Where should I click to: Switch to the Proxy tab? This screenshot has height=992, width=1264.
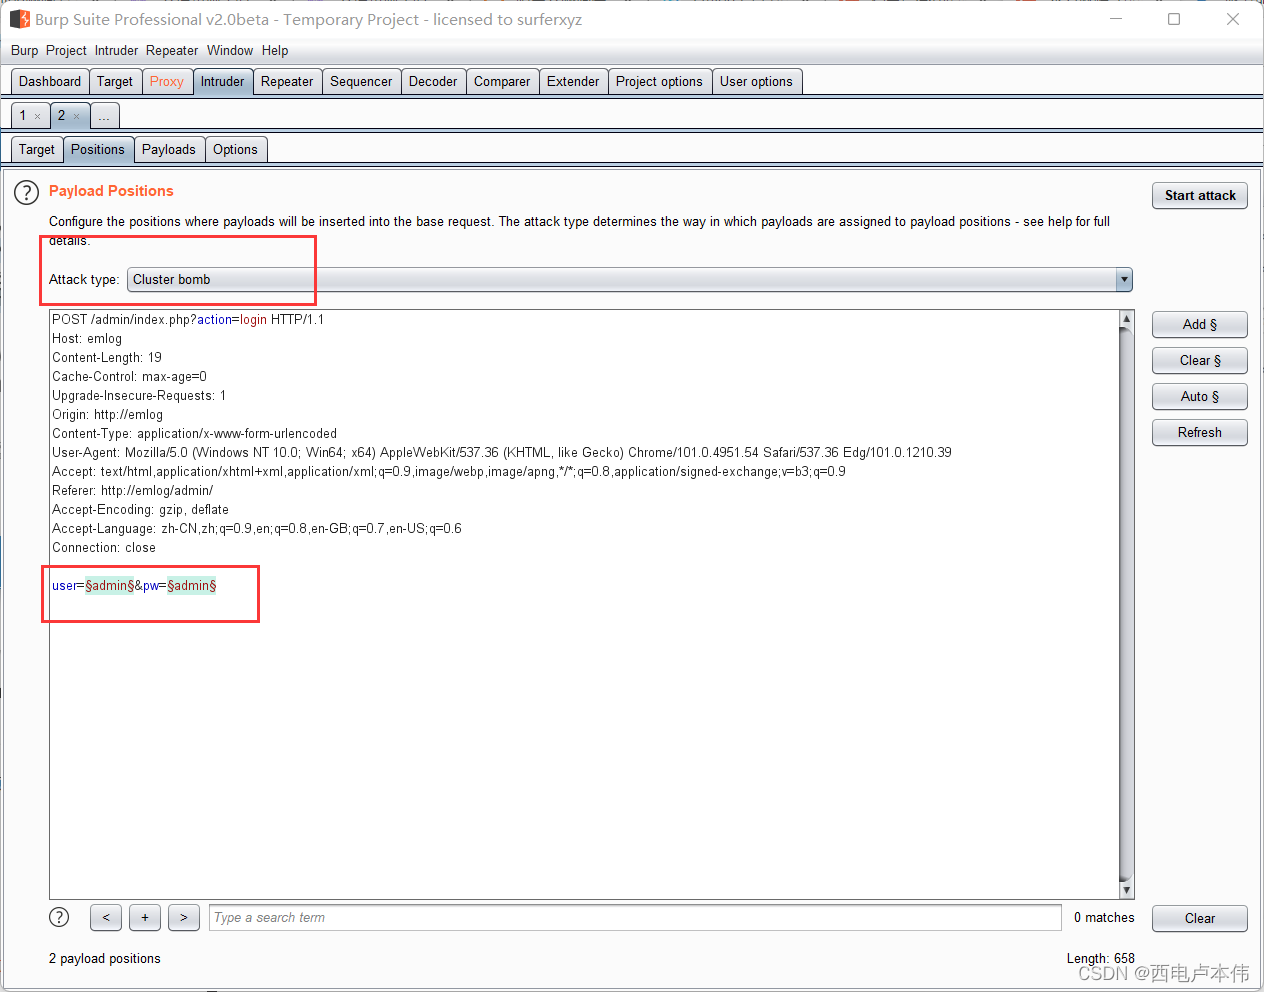coord(167,82)
